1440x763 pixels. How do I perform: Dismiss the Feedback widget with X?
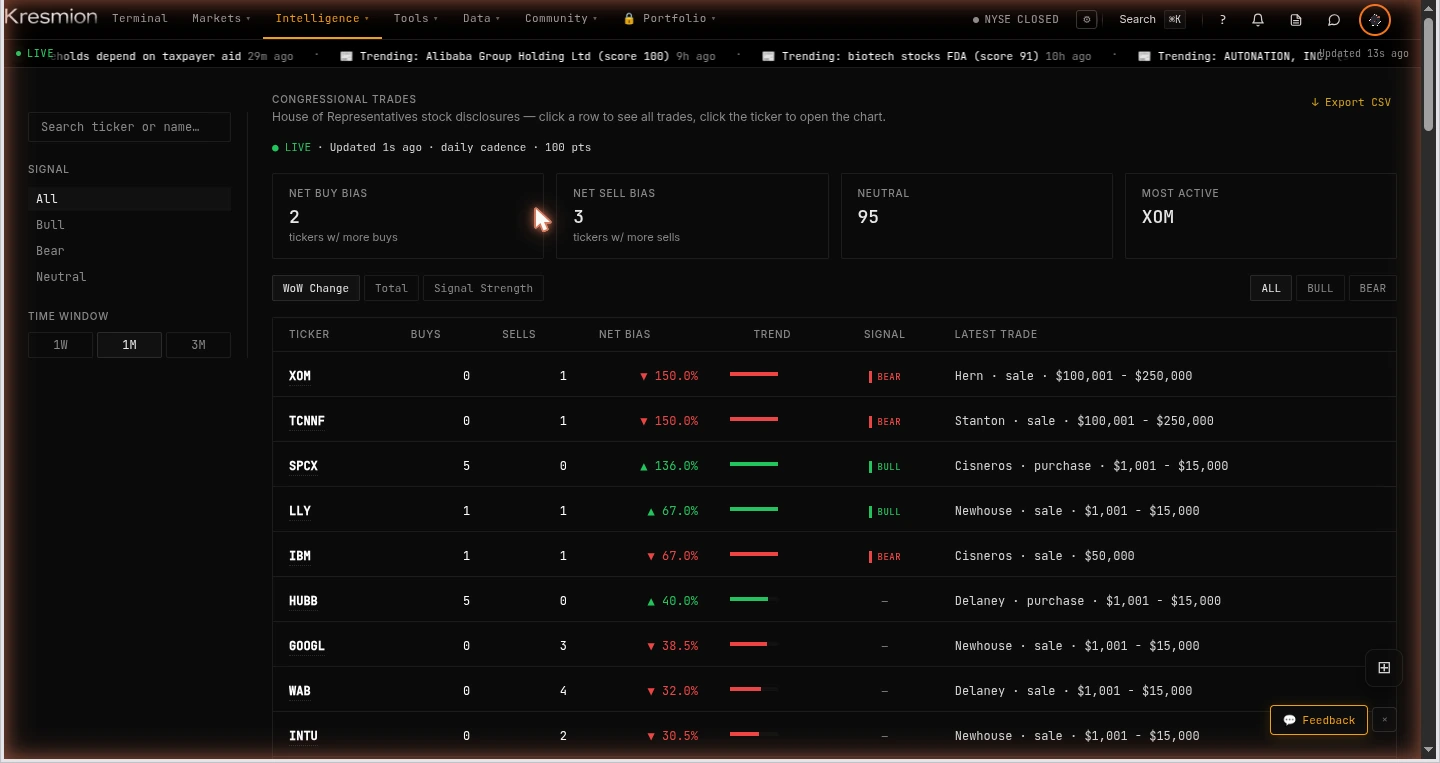pos(1384,720)
